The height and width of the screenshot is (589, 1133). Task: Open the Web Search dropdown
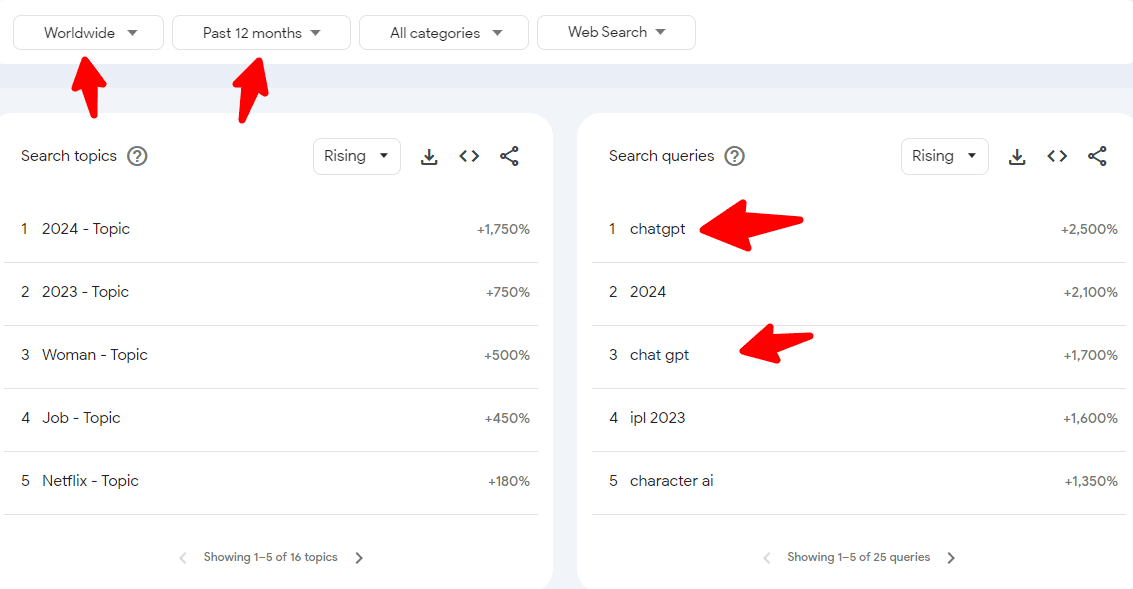click(x=616, y=32)
